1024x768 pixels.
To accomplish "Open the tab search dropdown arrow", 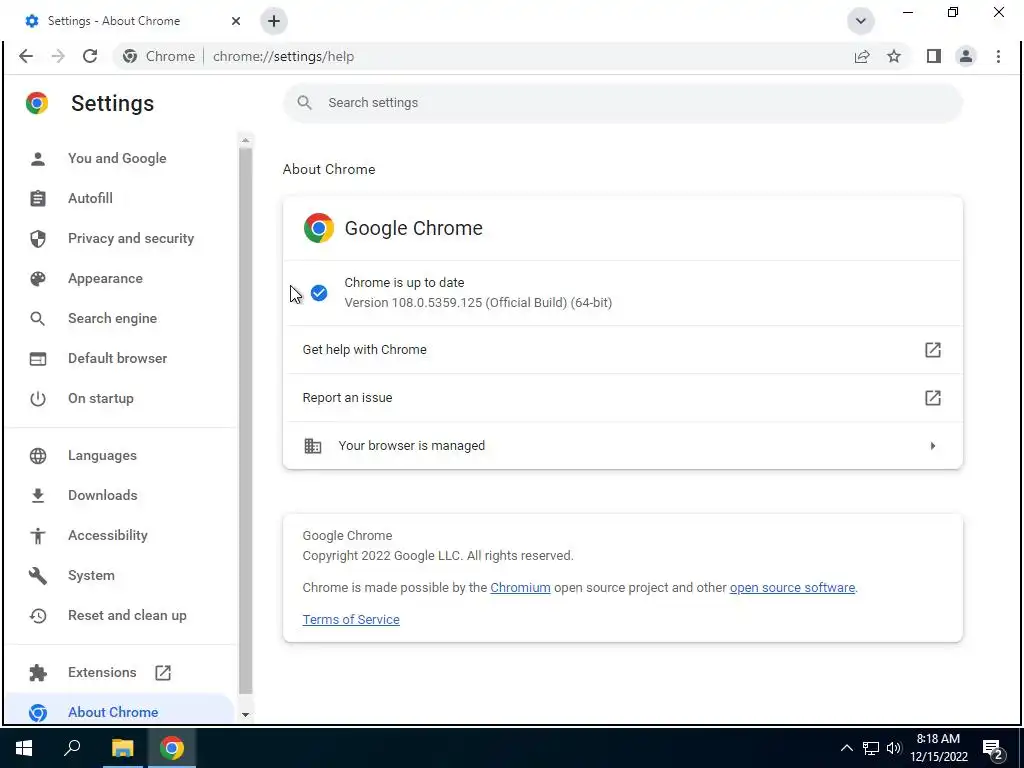I will point(861,21).
